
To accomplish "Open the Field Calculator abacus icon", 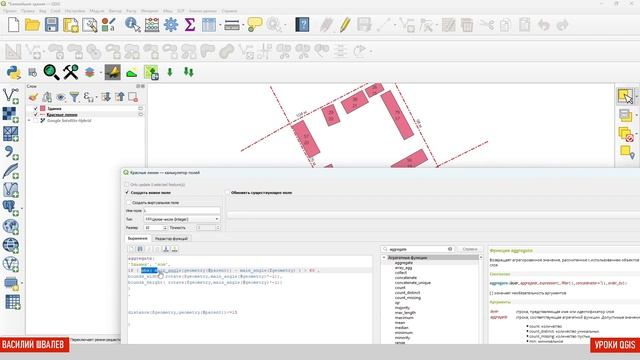I will 152,25.
